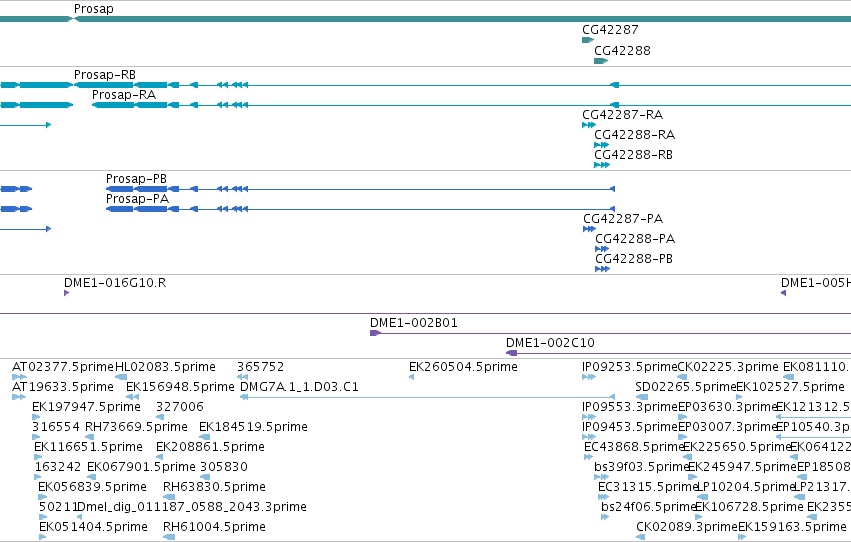Viewport: 851px width, 542px height.
Task: Click the EK184519.5prime EST label
Action: (253, 427)
